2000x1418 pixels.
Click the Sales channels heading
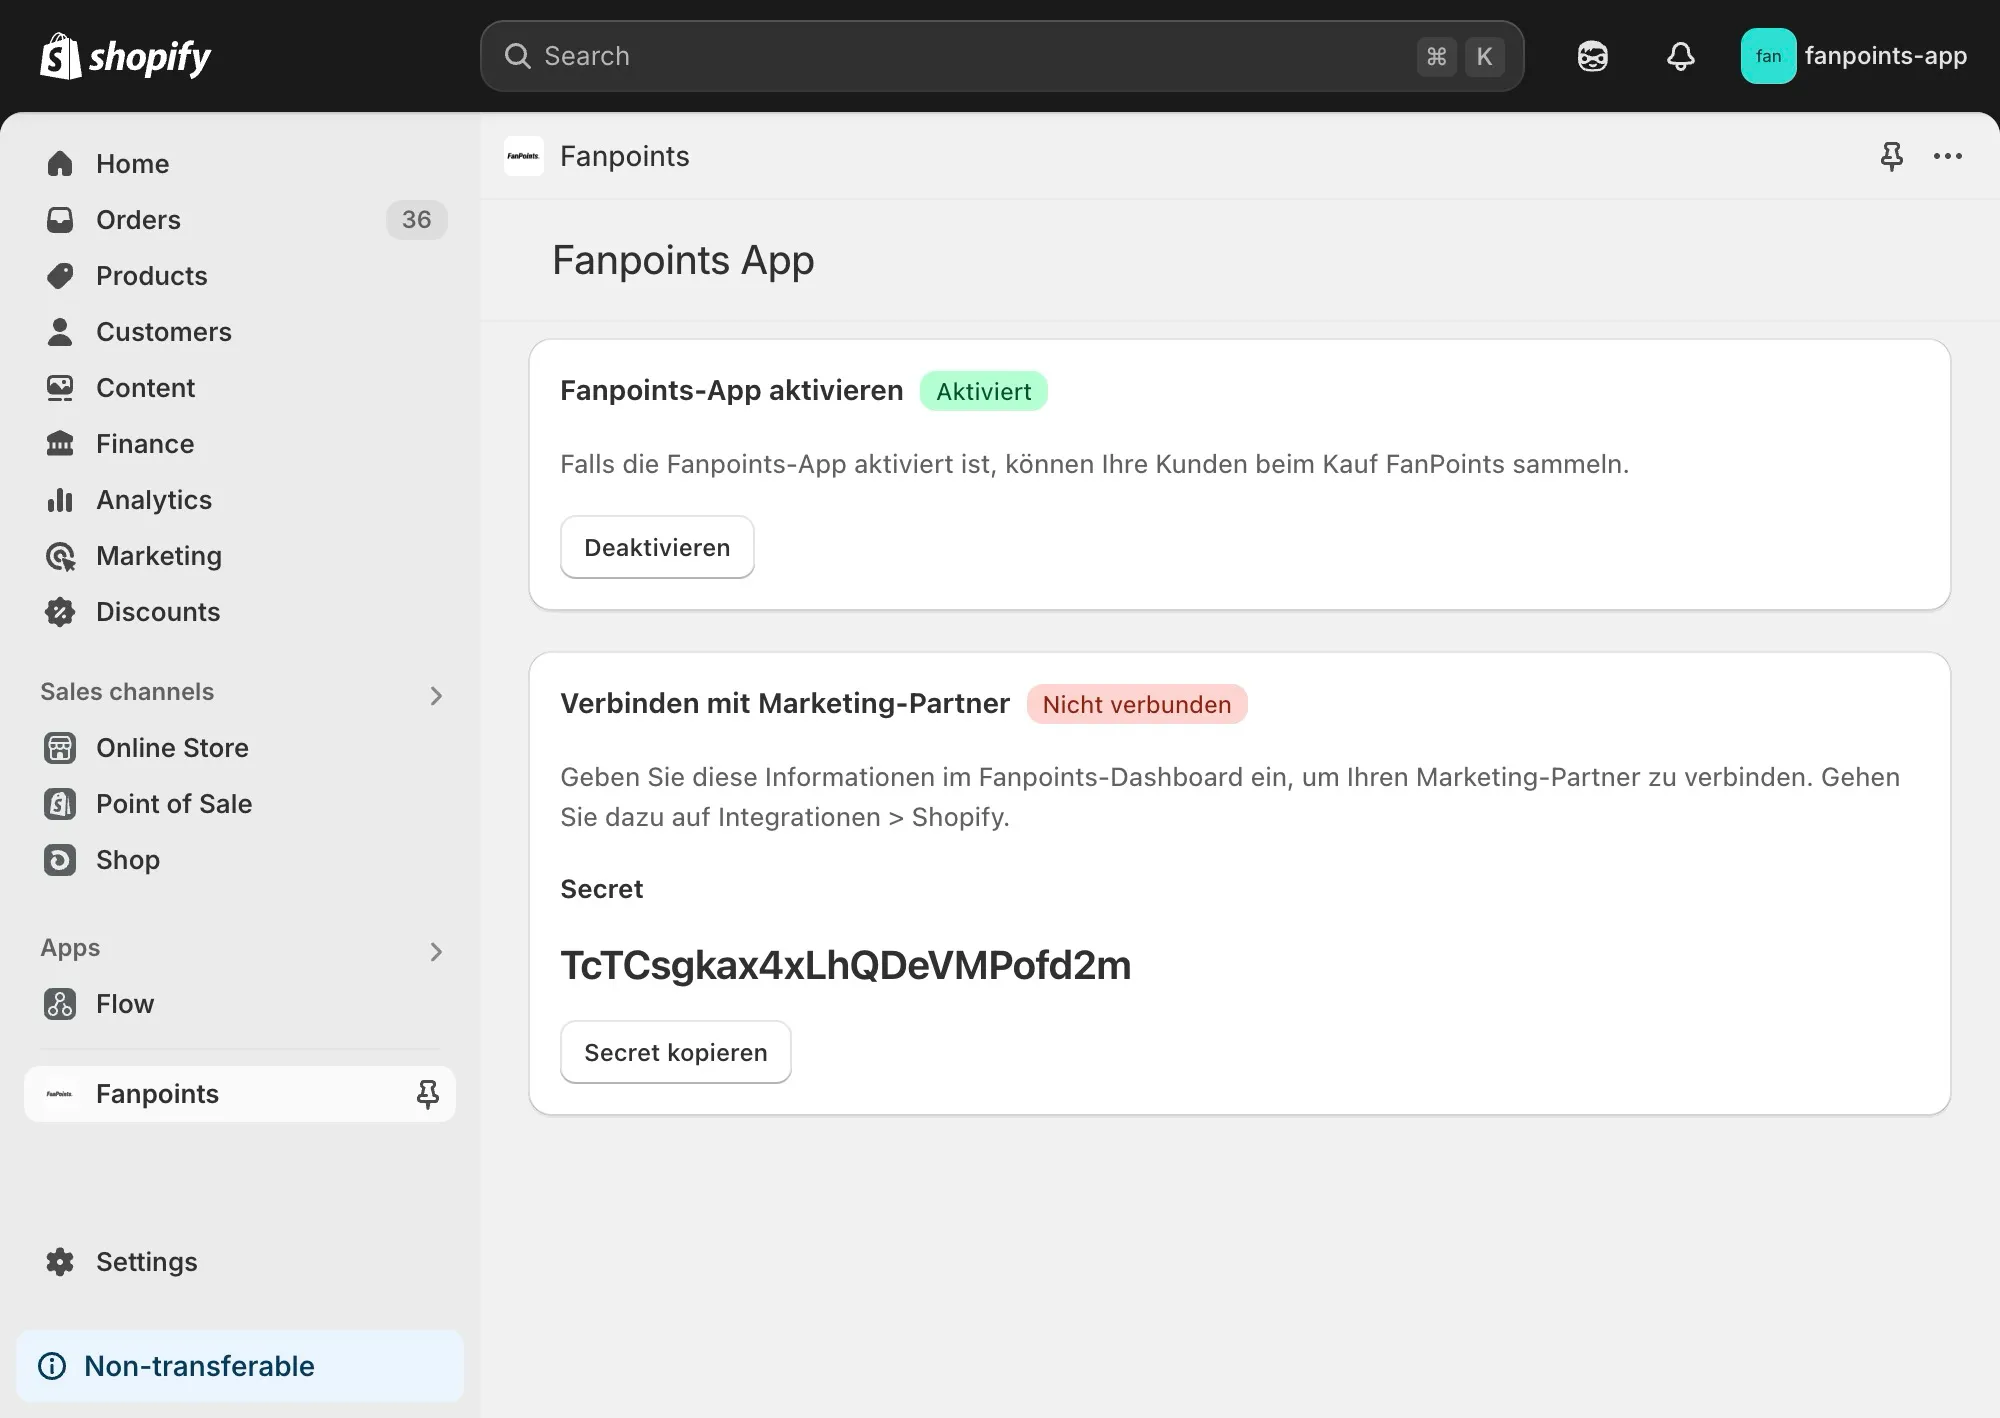point(127,691)
